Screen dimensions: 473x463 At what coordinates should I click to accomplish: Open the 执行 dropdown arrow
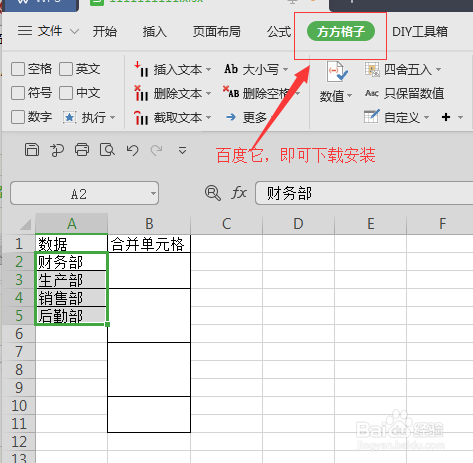[112, 117]
